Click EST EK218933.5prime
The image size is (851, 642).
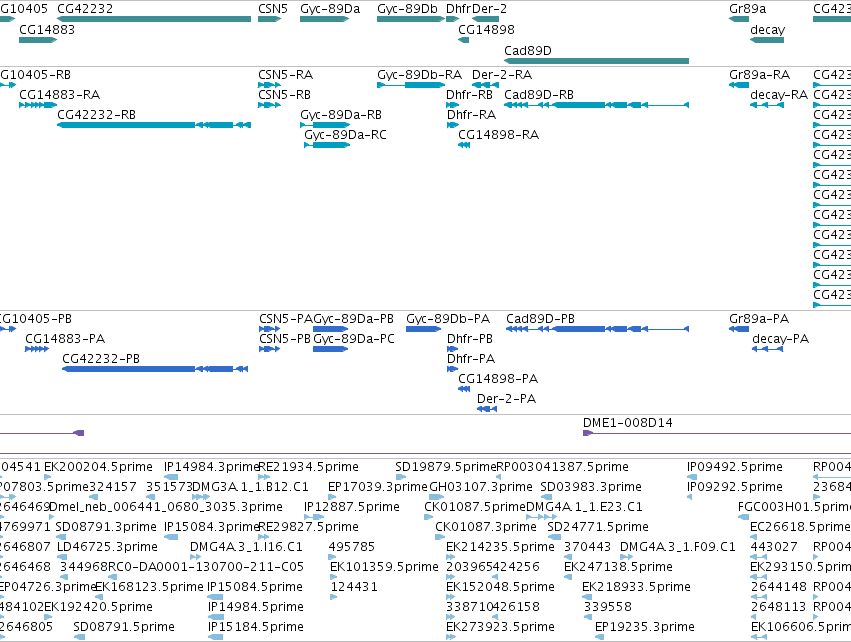click(636, 588)
